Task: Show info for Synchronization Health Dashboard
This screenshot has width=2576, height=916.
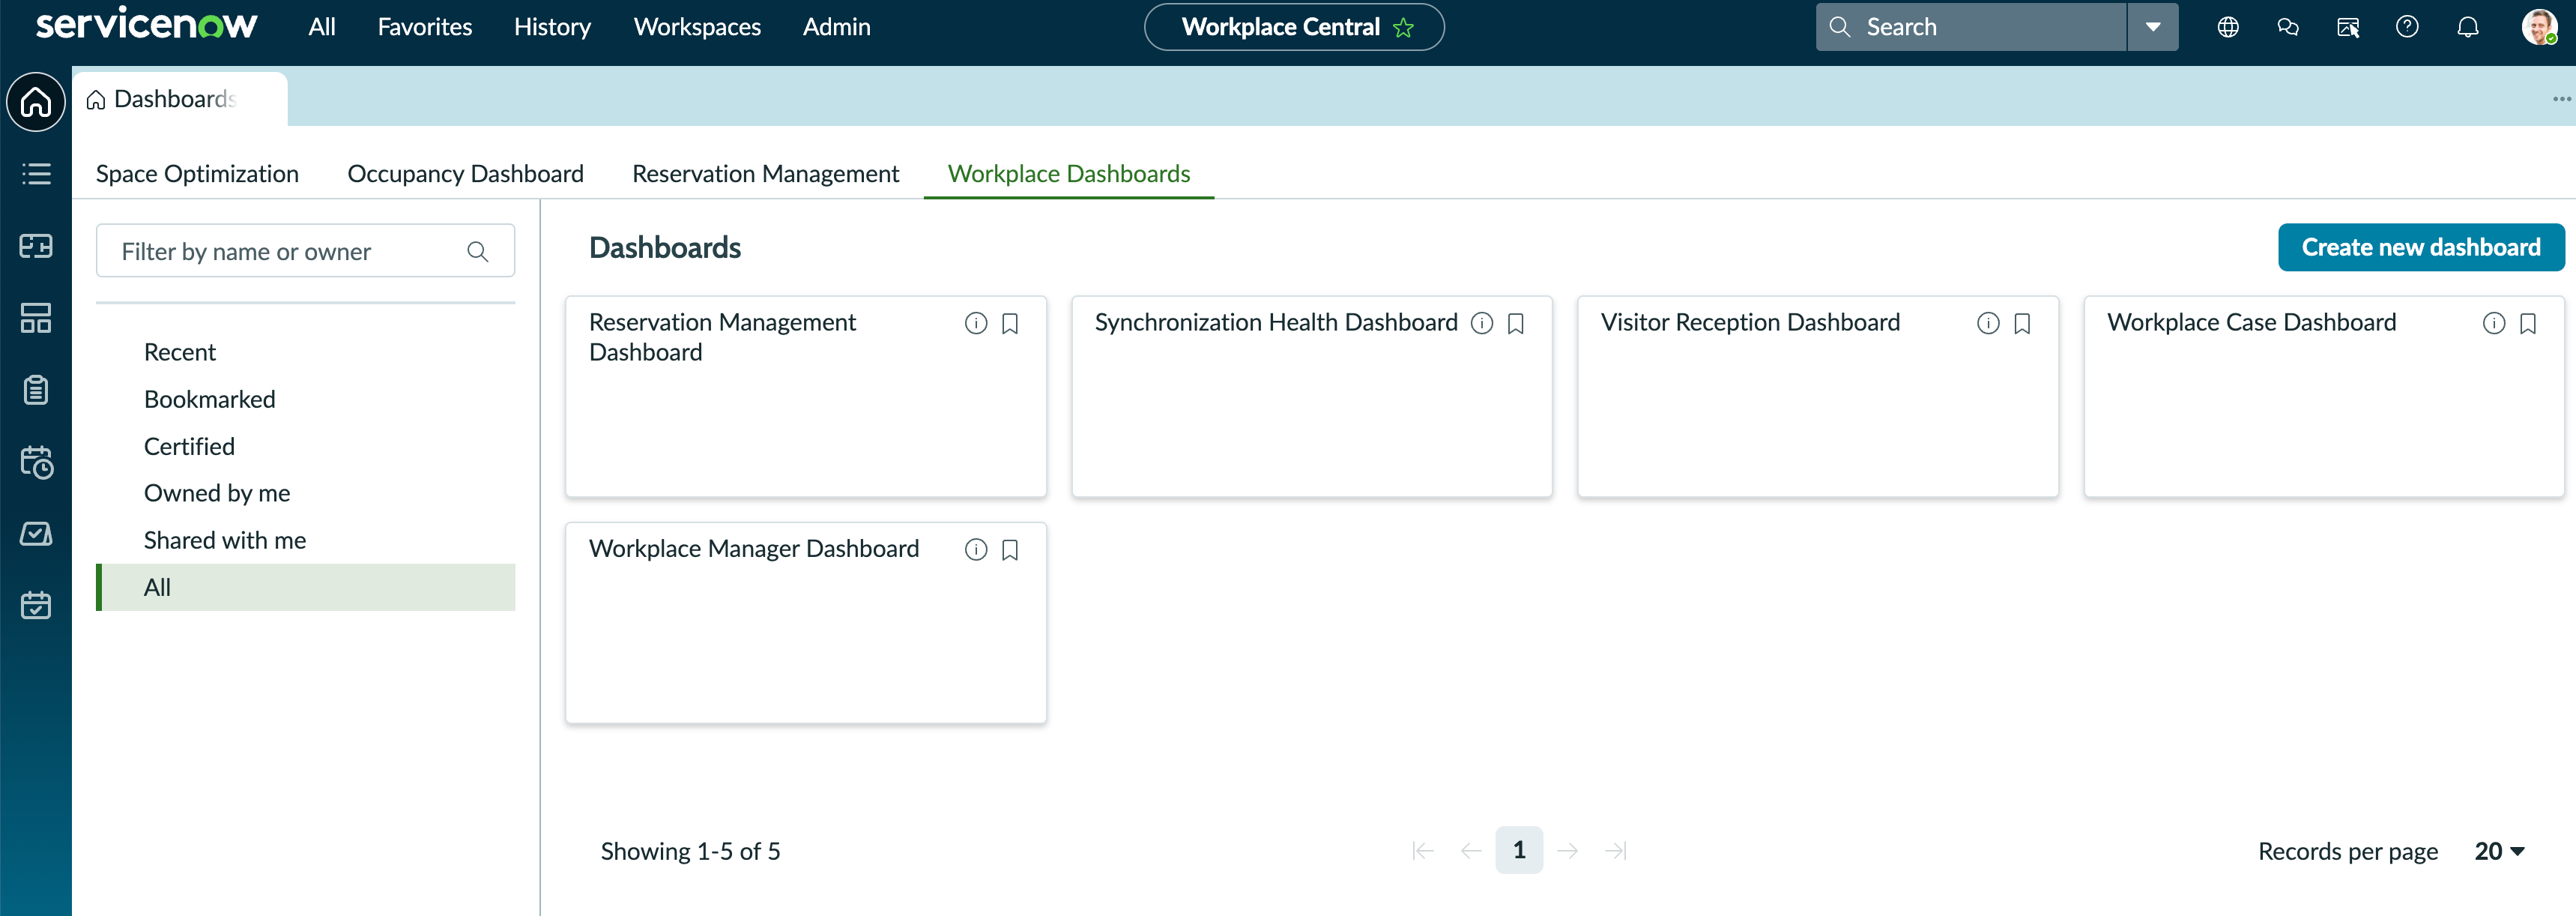Action: 1482,323
